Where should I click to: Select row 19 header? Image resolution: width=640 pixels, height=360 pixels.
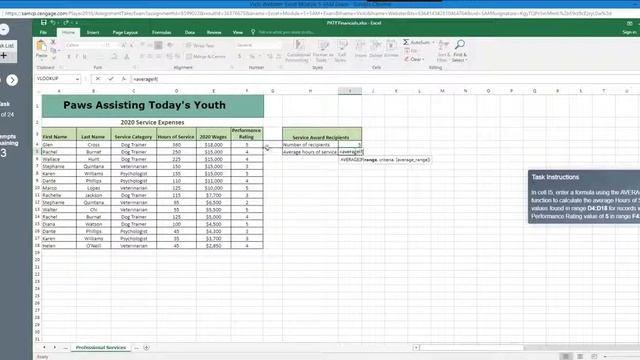click(37, 253)
